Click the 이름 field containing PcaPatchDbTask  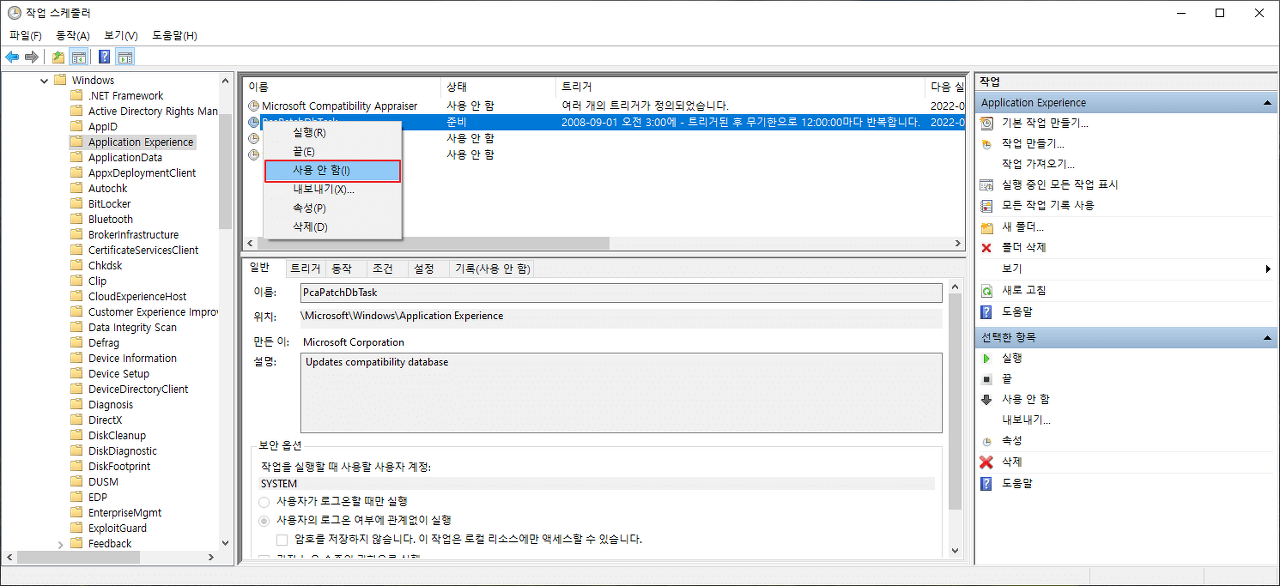pyautogui.click(x=620, y=293)
